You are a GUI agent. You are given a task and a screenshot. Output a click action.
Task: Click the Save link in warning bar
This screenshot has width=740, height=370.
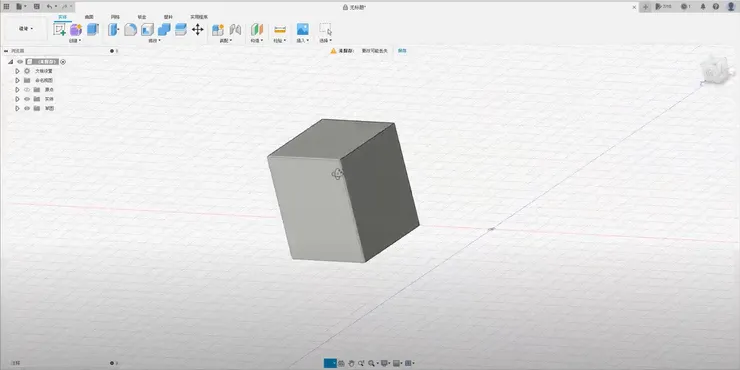pyautogui.click(x=402, y=50)
